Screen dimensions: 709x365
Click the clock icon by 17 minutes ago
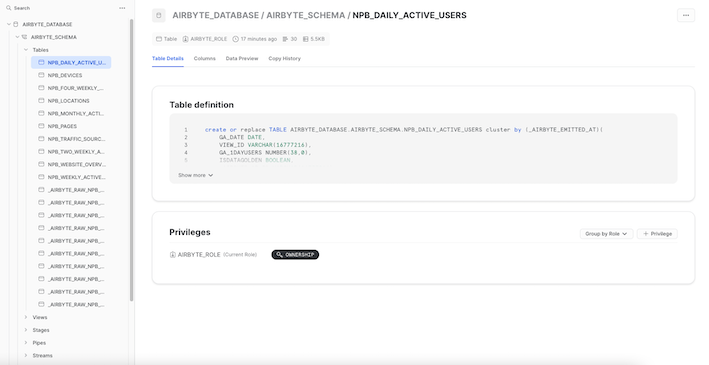(x=236, y=39)
